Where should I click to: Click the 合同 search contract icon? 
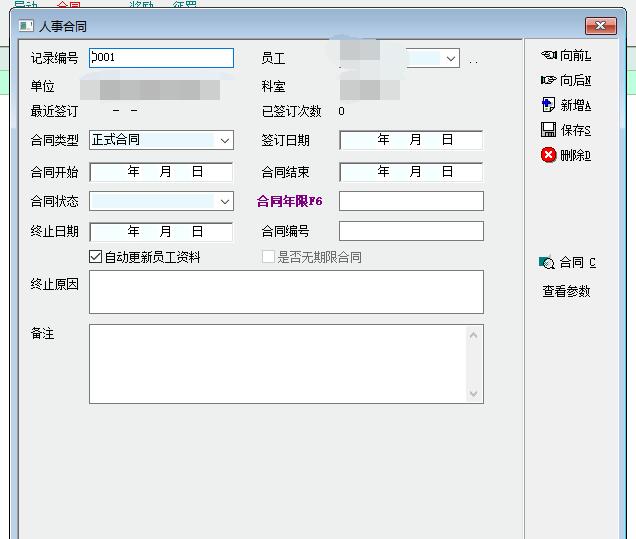(547, 263)
